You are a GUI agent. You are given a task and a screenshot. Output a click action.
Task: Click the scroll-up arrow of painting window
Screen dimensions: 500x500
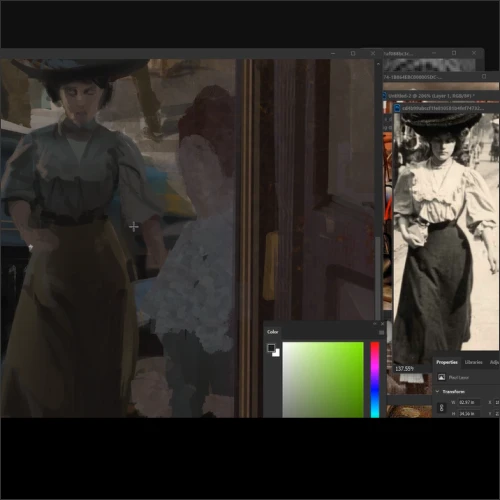(x=378, y=63)
